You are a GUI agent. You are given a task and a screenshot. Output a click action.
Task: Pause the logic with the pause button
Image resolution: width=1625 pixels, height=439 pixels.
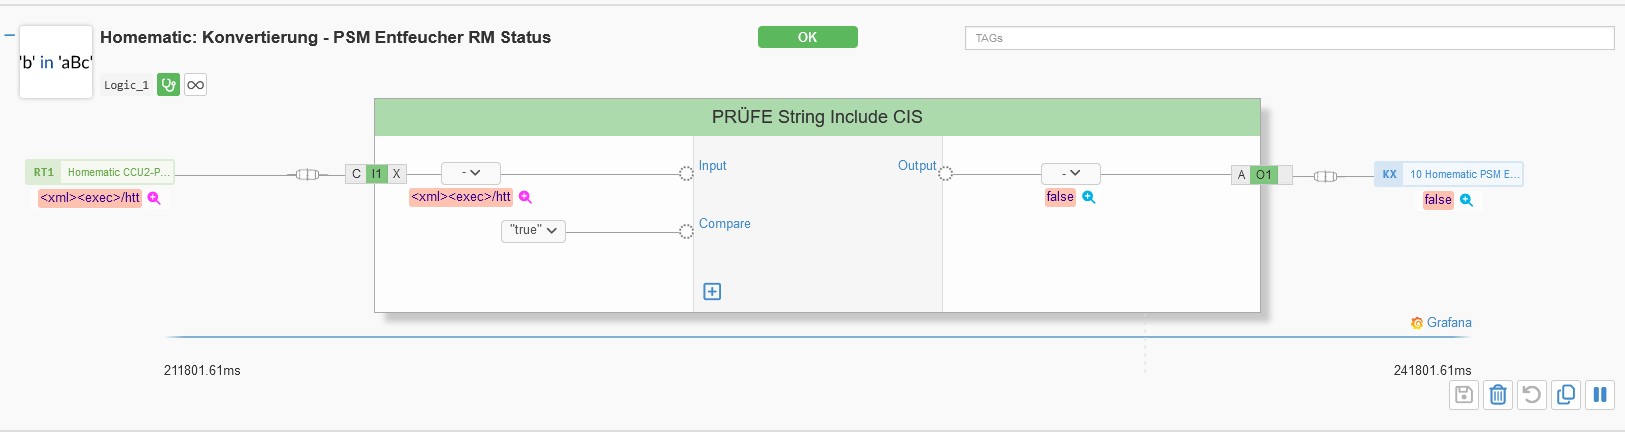pyautogui.click(x=1600, y=394)
